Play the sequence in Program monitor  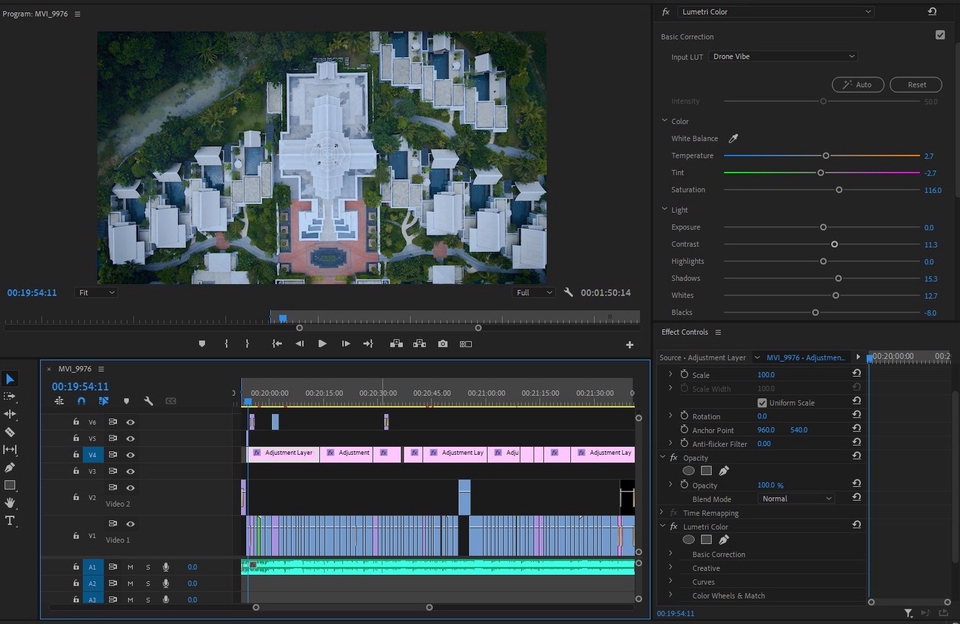click(322, 344)
